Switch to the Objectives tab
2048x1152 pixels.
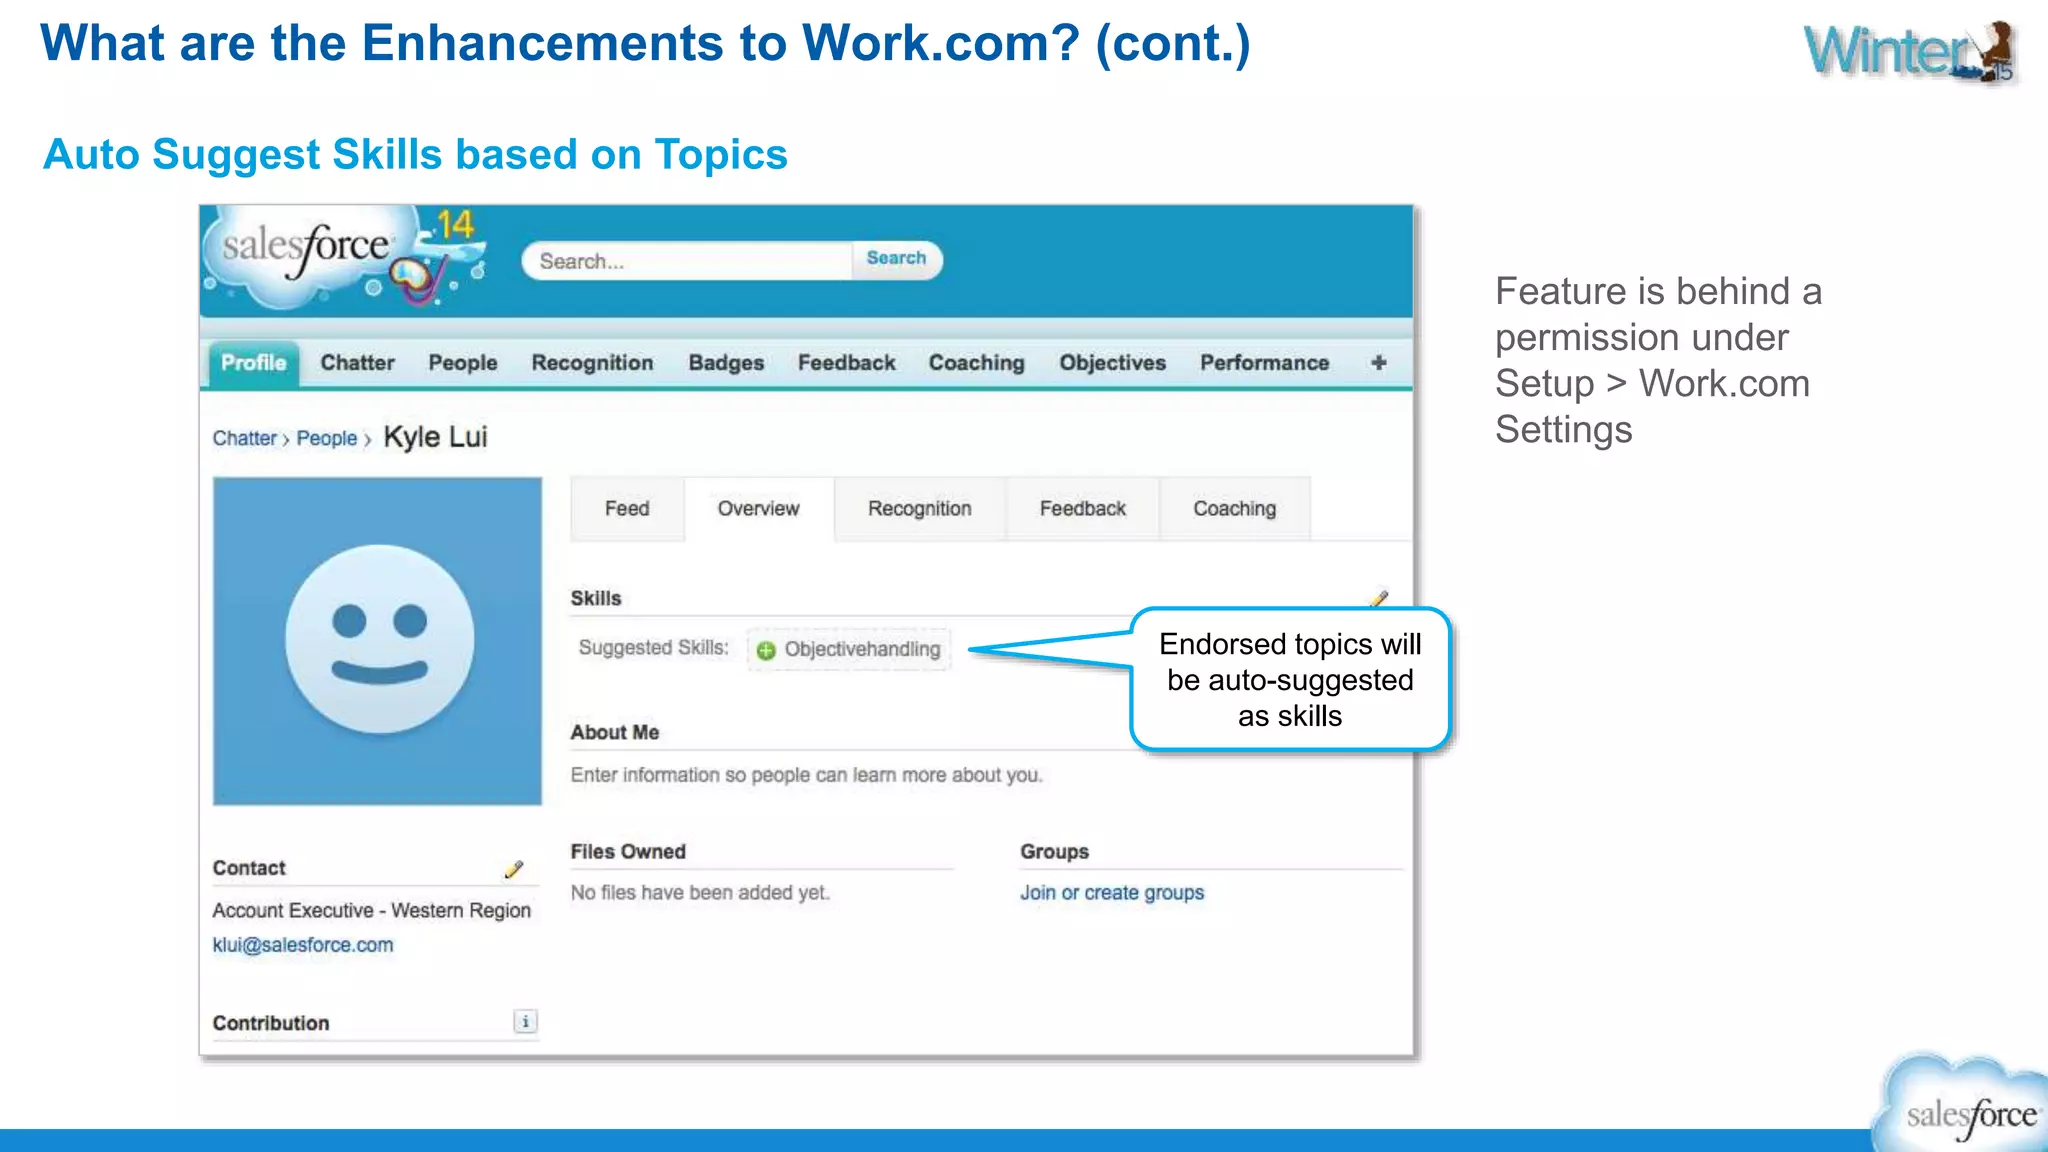point(1112,363)
